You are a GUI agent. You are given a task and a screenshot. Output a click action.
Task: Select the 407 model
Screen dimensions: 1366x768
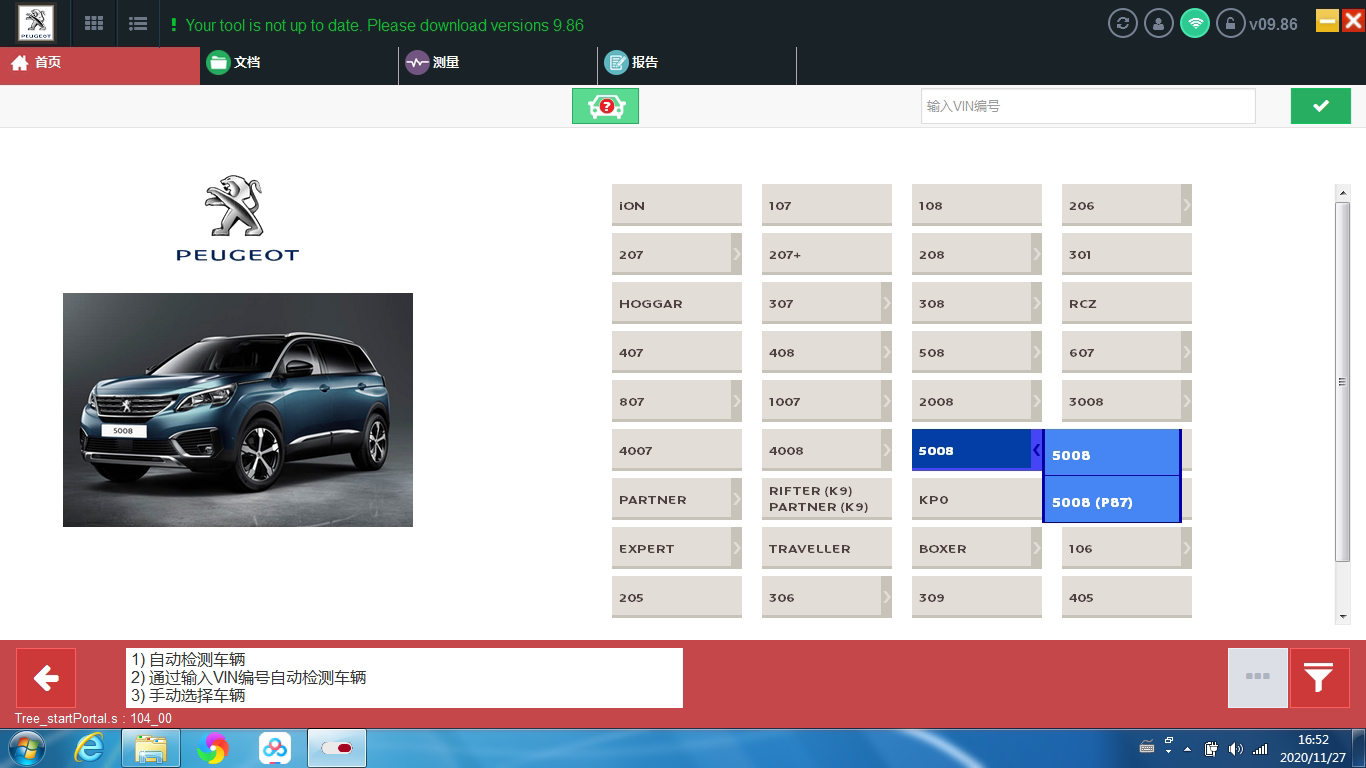pyautogui.click(x=677, y=352)
